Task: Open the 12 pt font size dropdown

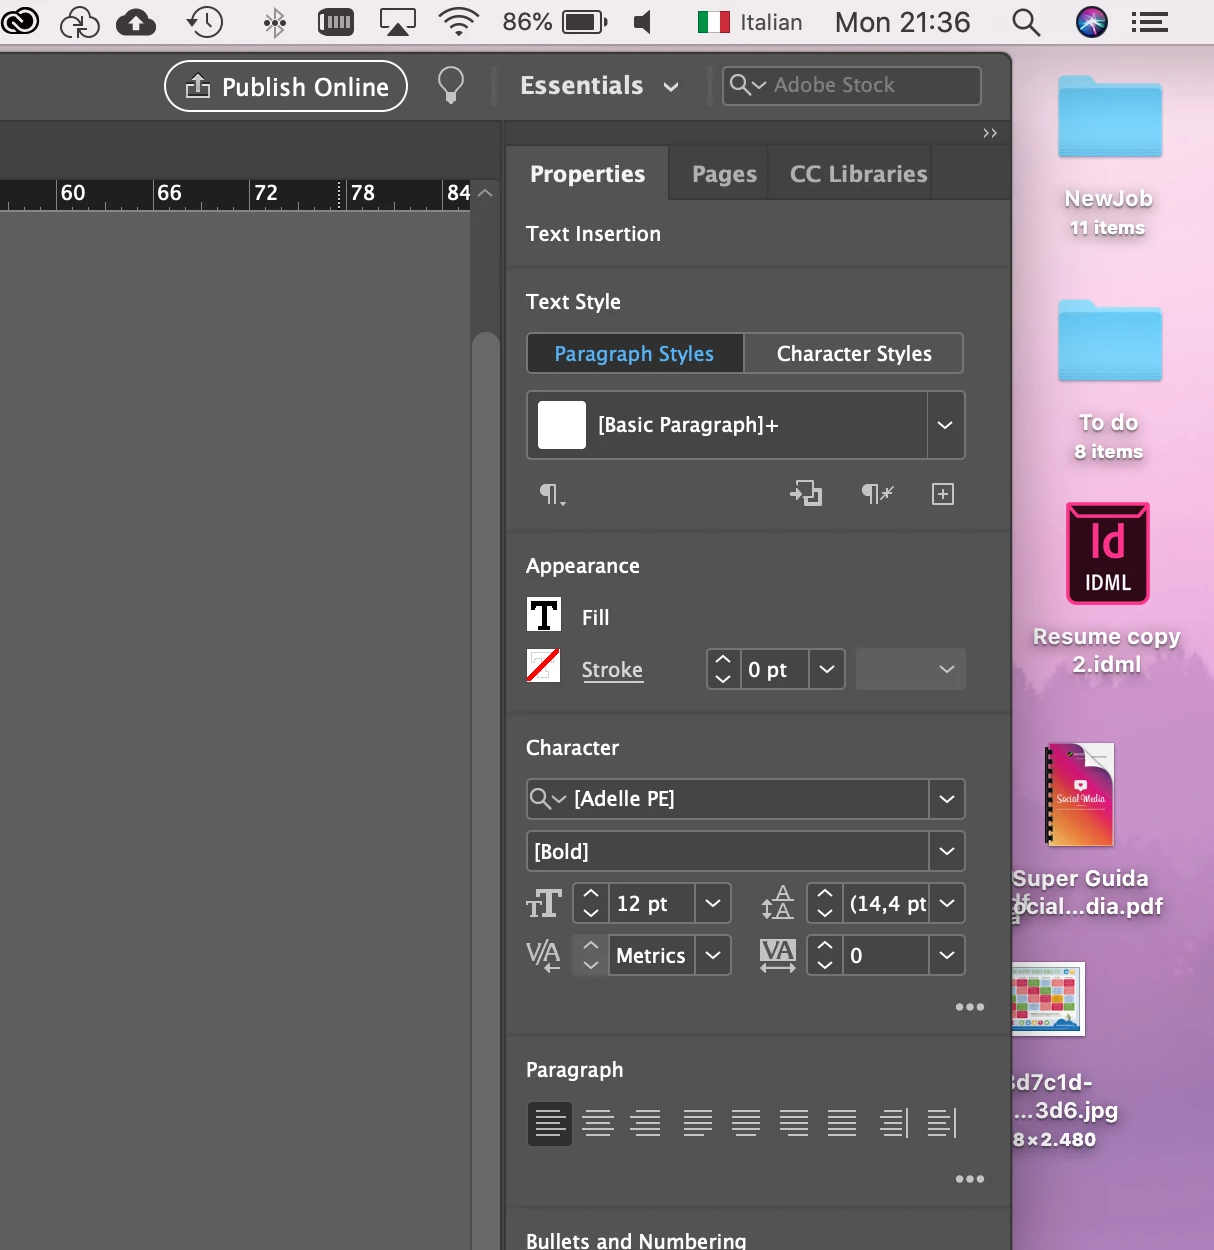Action: pyautogui.click(x=713, y=903)
